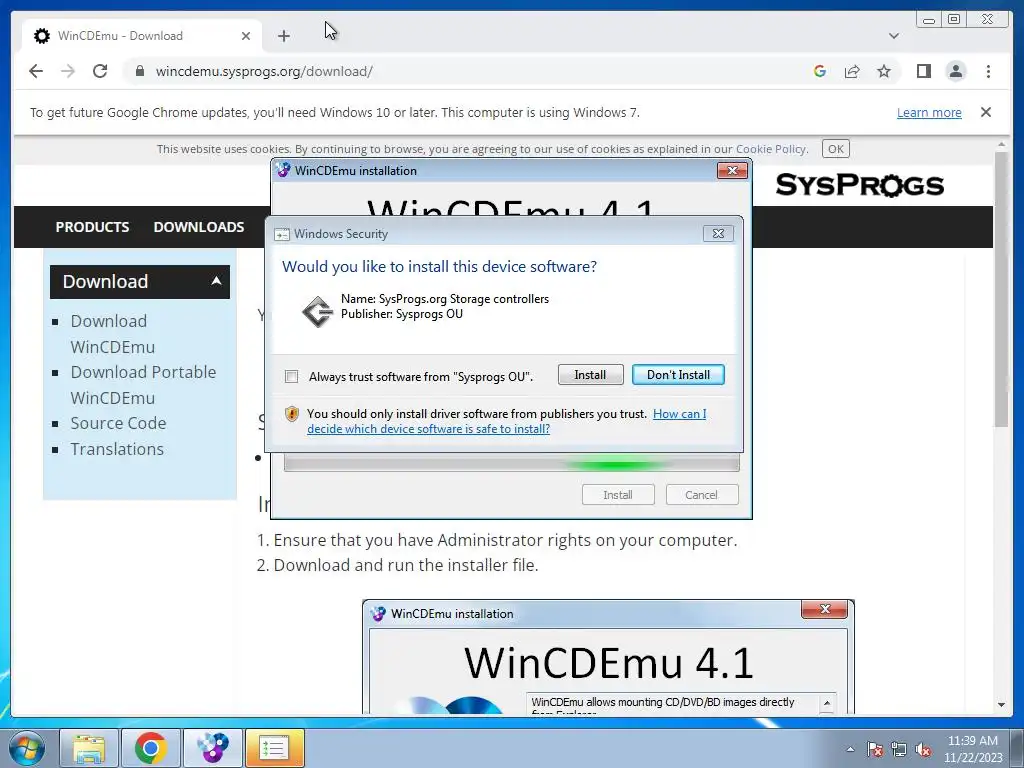1024x768 pixels.
Task: Click the site padlock icon in address bar
Action: coord(139,71)
